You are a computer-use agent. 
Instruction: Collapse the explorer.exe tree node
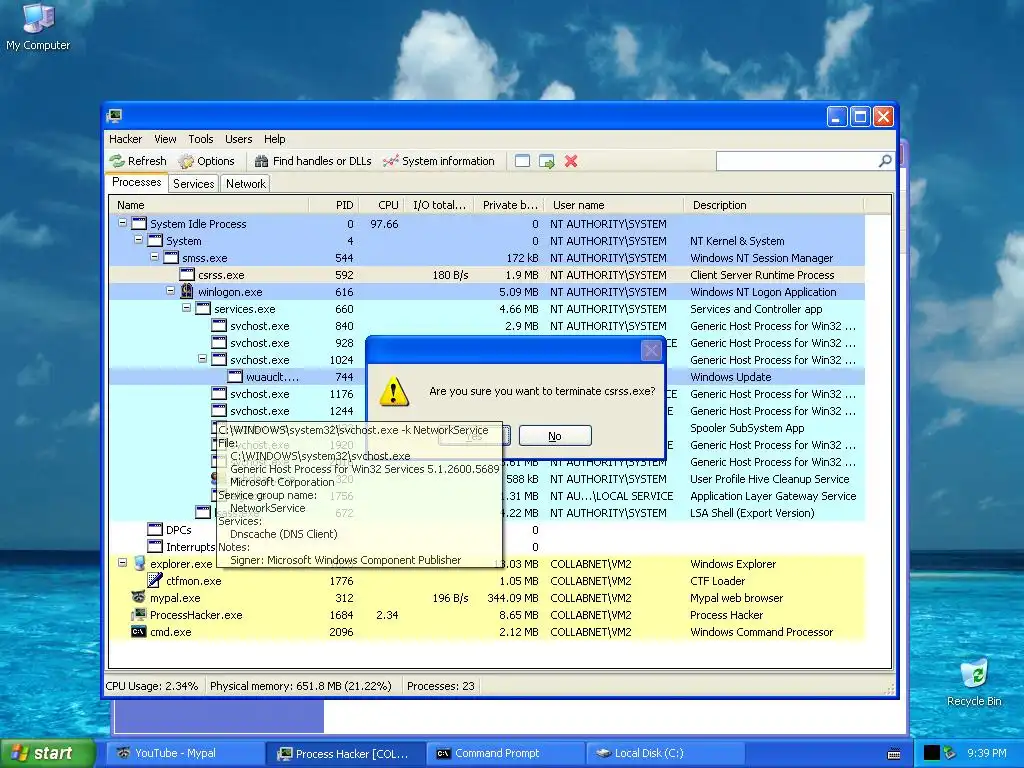tap(122, 562)
